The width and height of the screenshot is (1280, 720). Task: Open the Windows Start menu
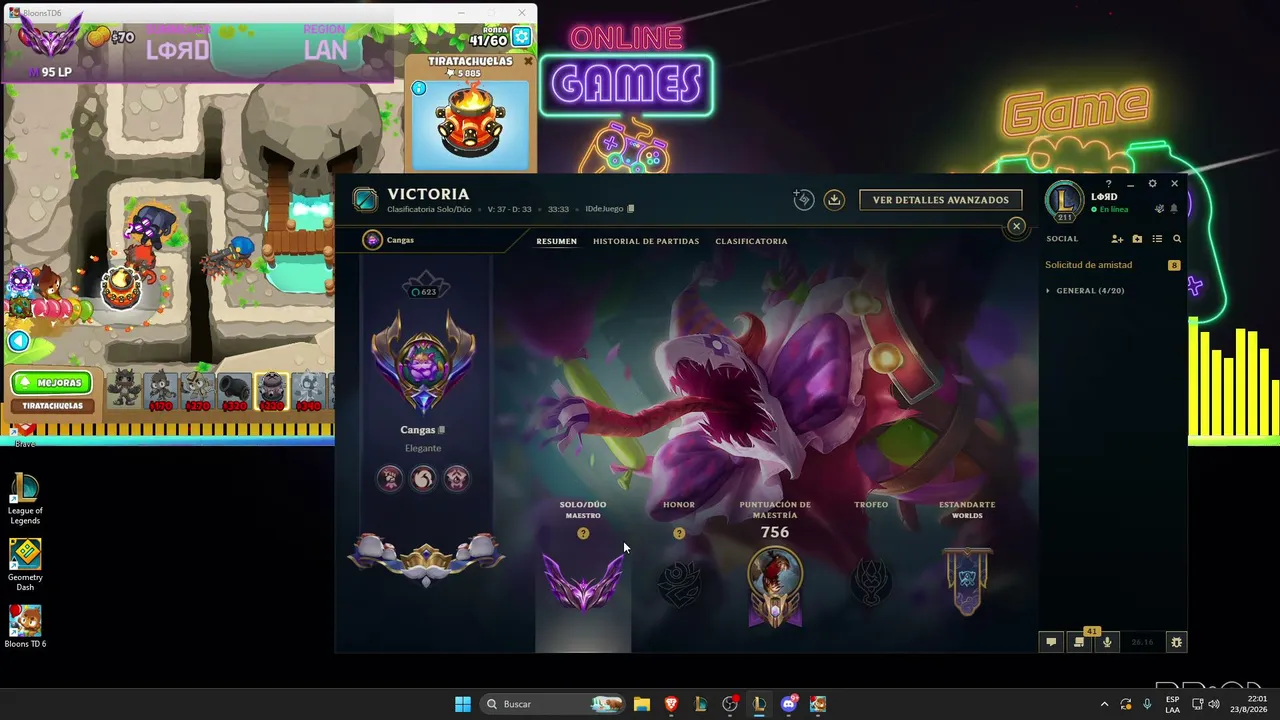click(x=463, y=704)
